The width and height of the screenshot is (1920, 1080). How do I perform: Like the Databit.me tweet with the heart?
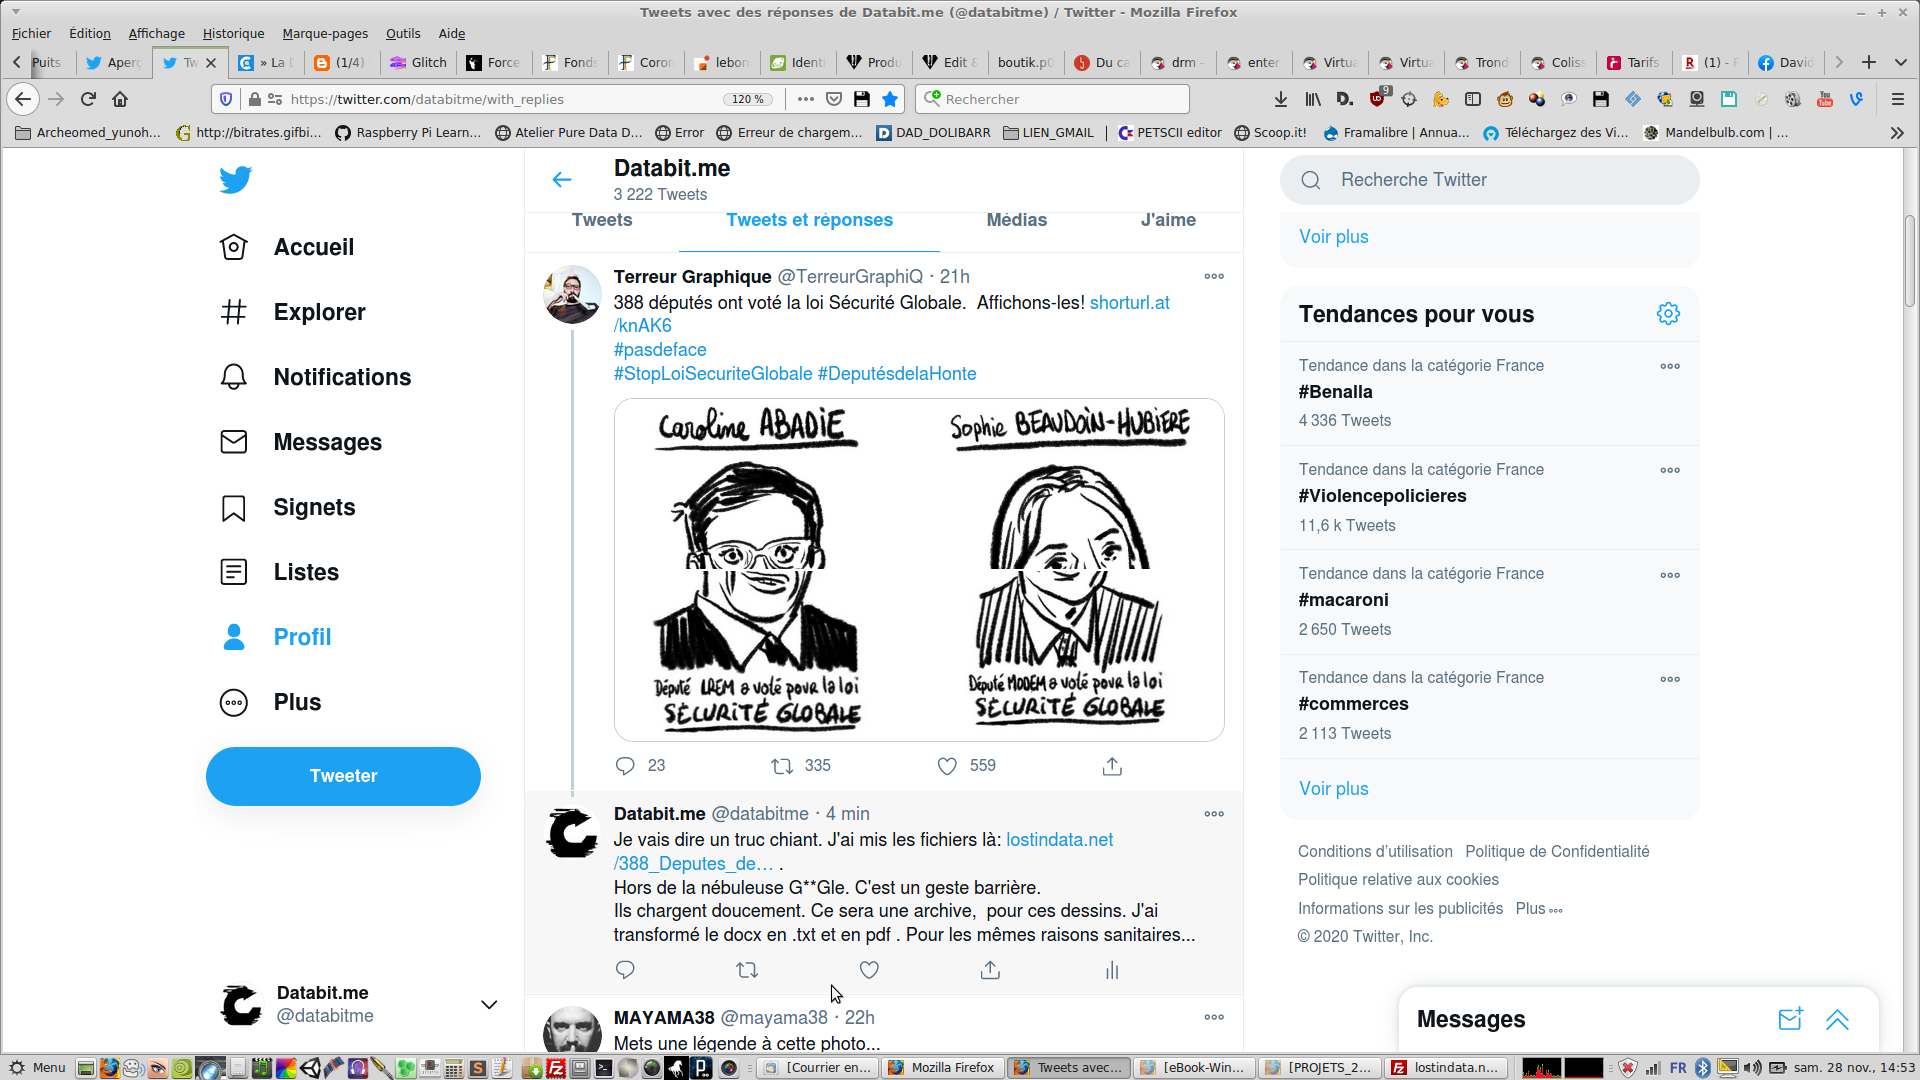[x=869, y=970]
